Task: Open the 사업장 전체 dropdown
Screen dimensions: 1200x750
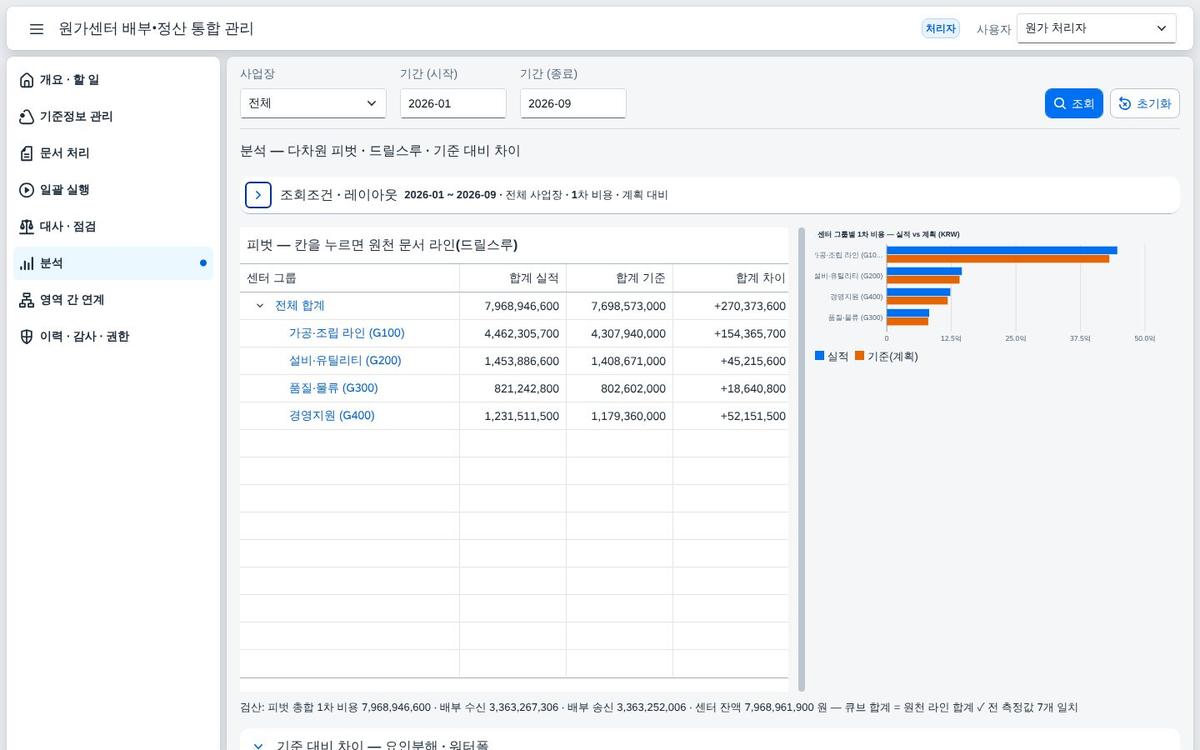Action: (313, 103)
